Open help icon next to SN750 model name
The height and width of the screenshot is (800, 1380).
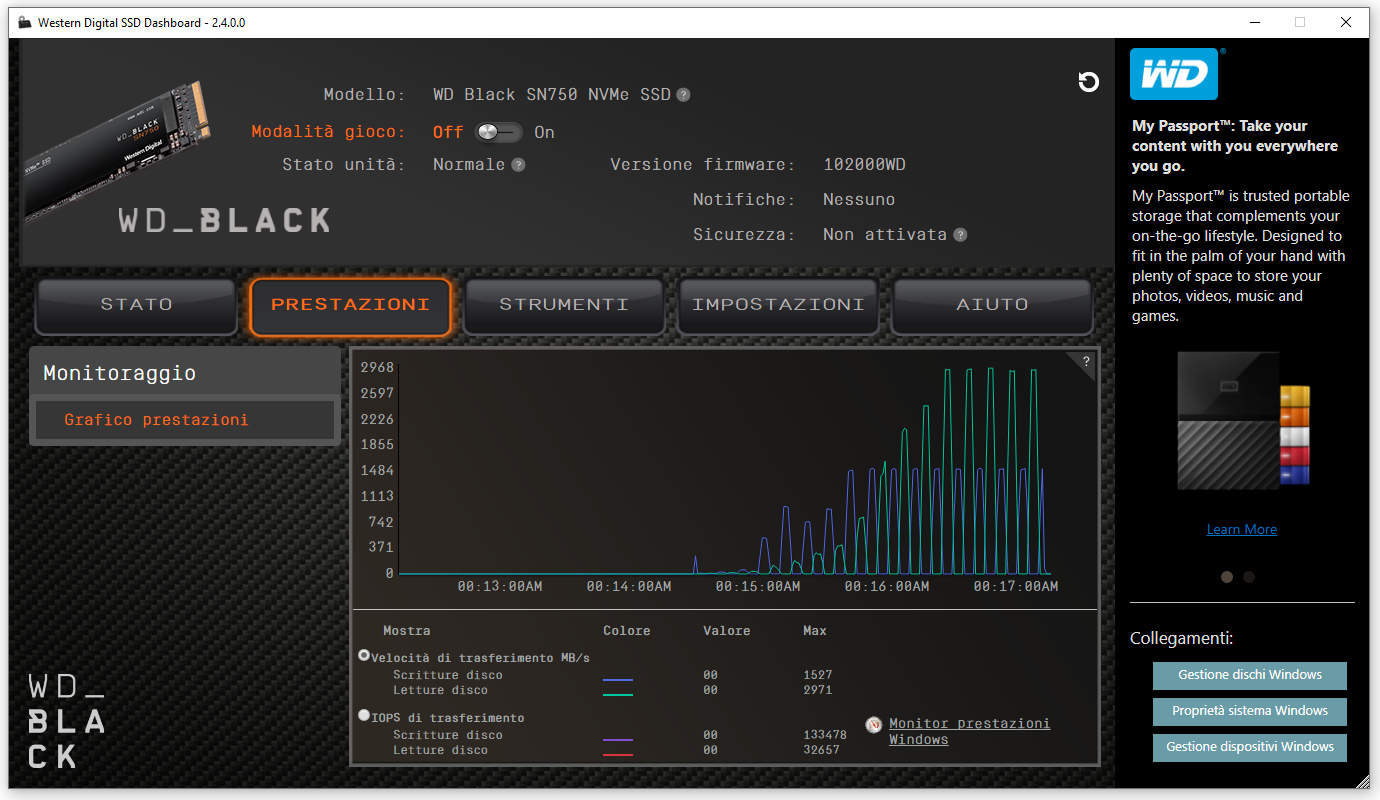683,95
